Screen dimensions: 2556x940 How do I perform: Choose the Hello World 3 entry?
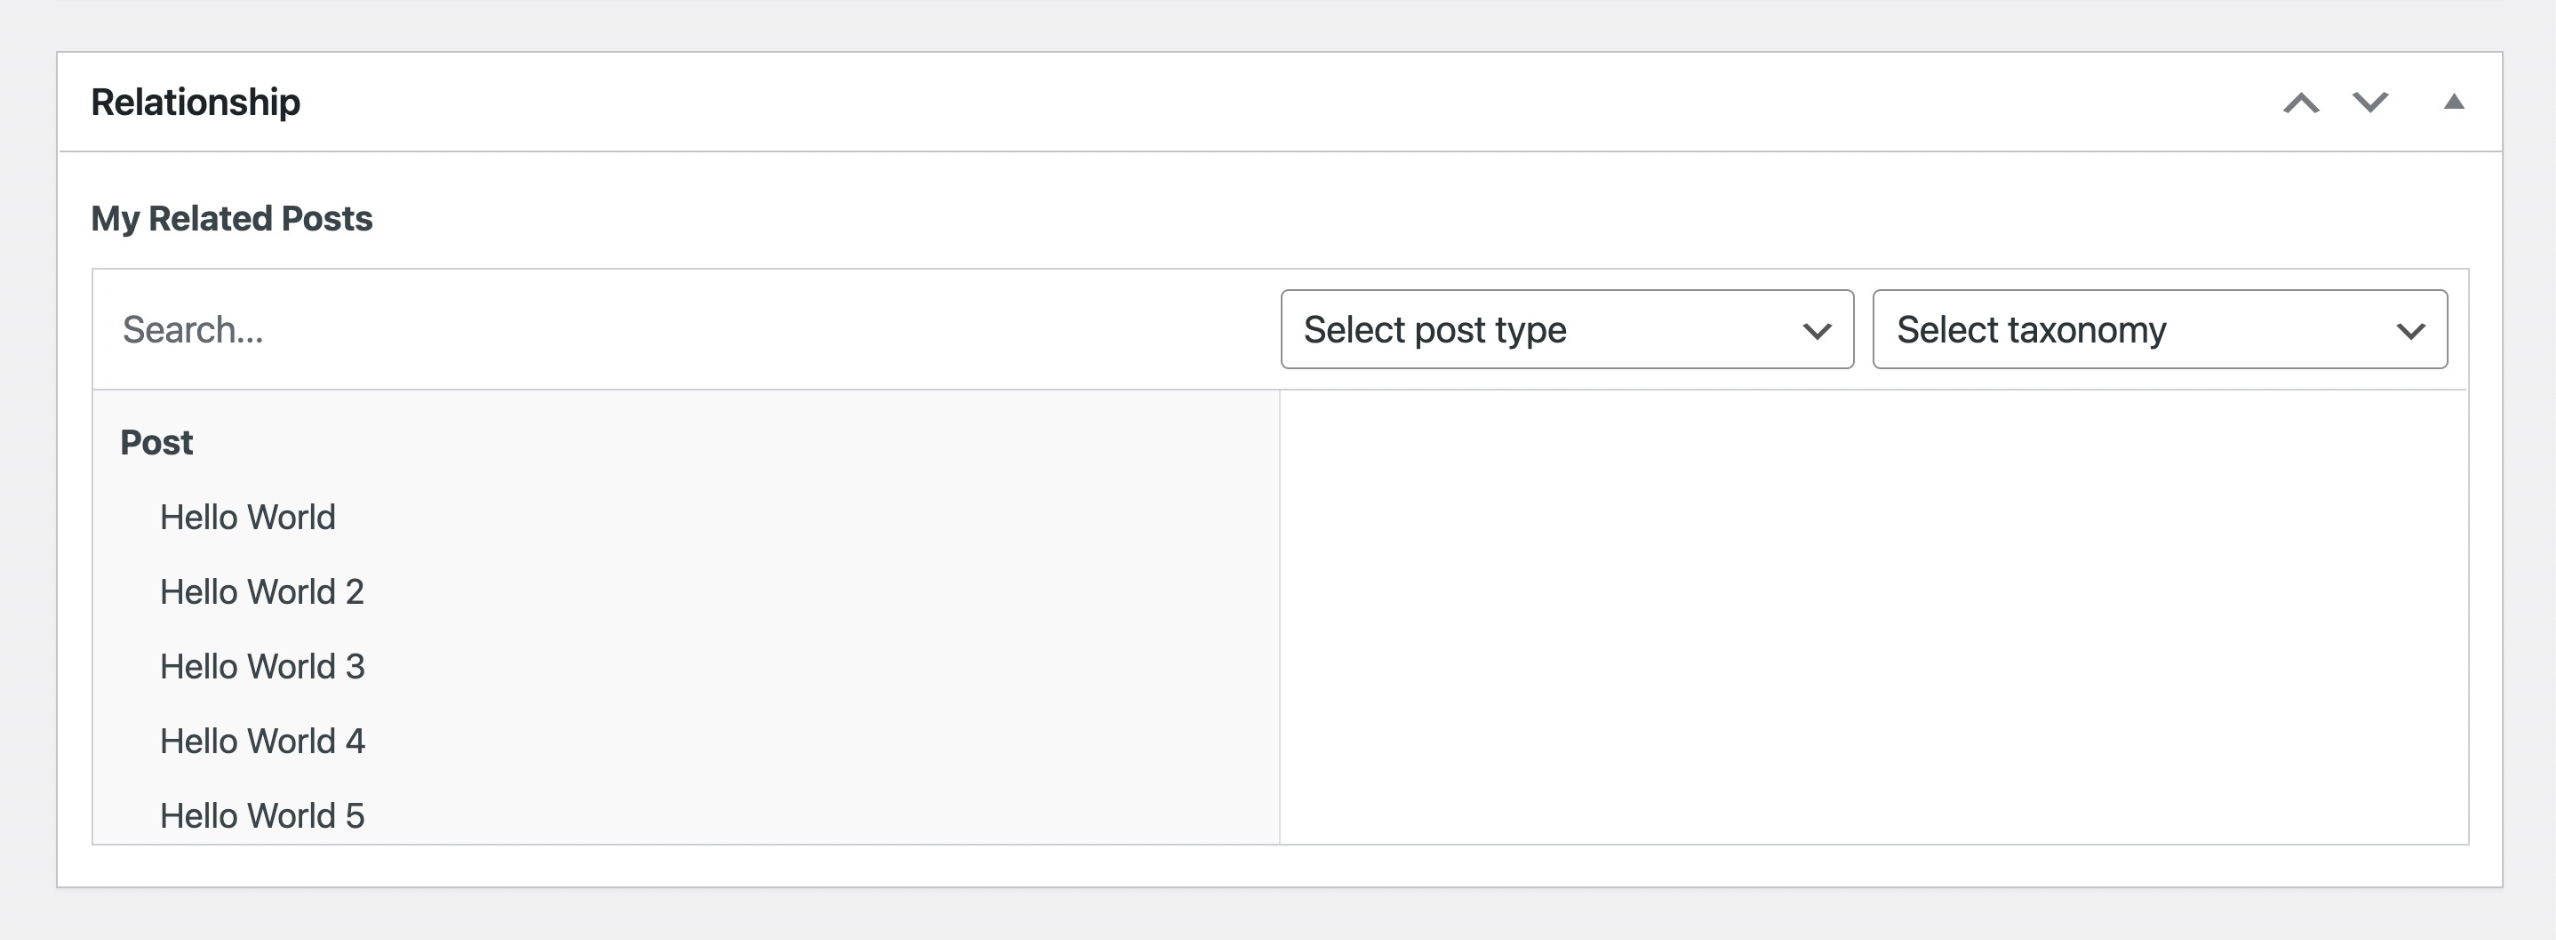(x=262, y=667)
